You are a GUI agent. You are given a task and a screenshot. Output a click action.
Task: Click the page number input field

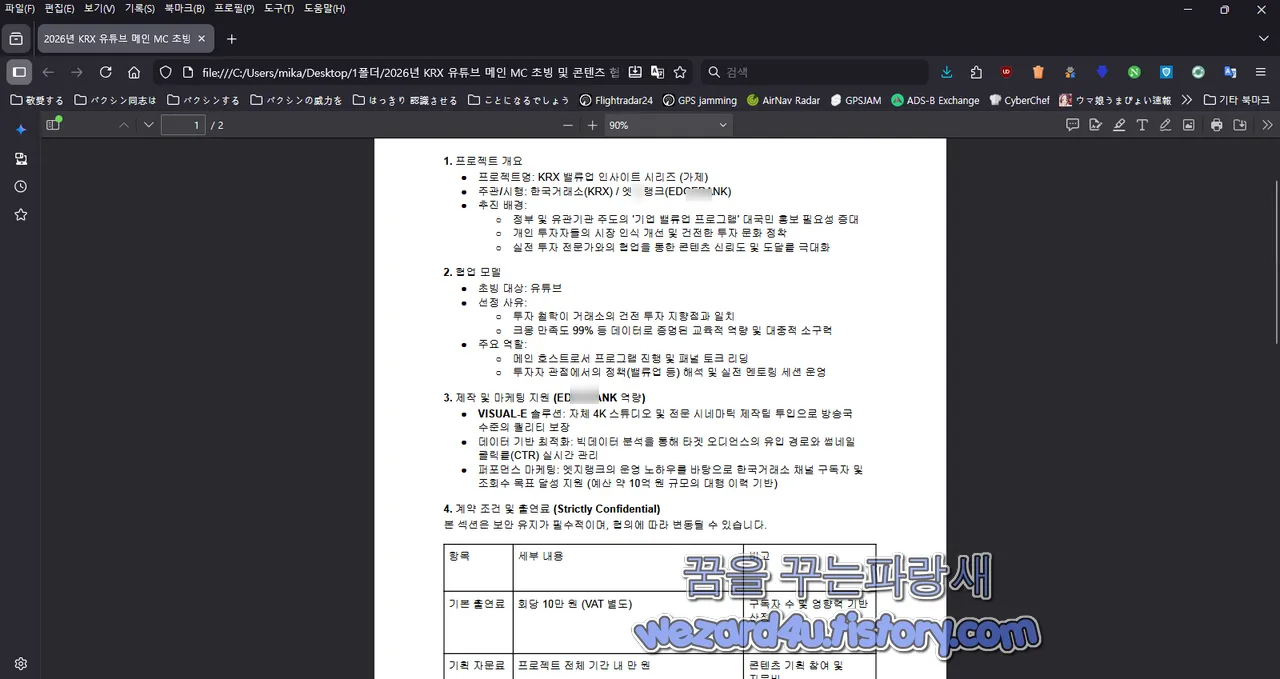tap(182, 124)
